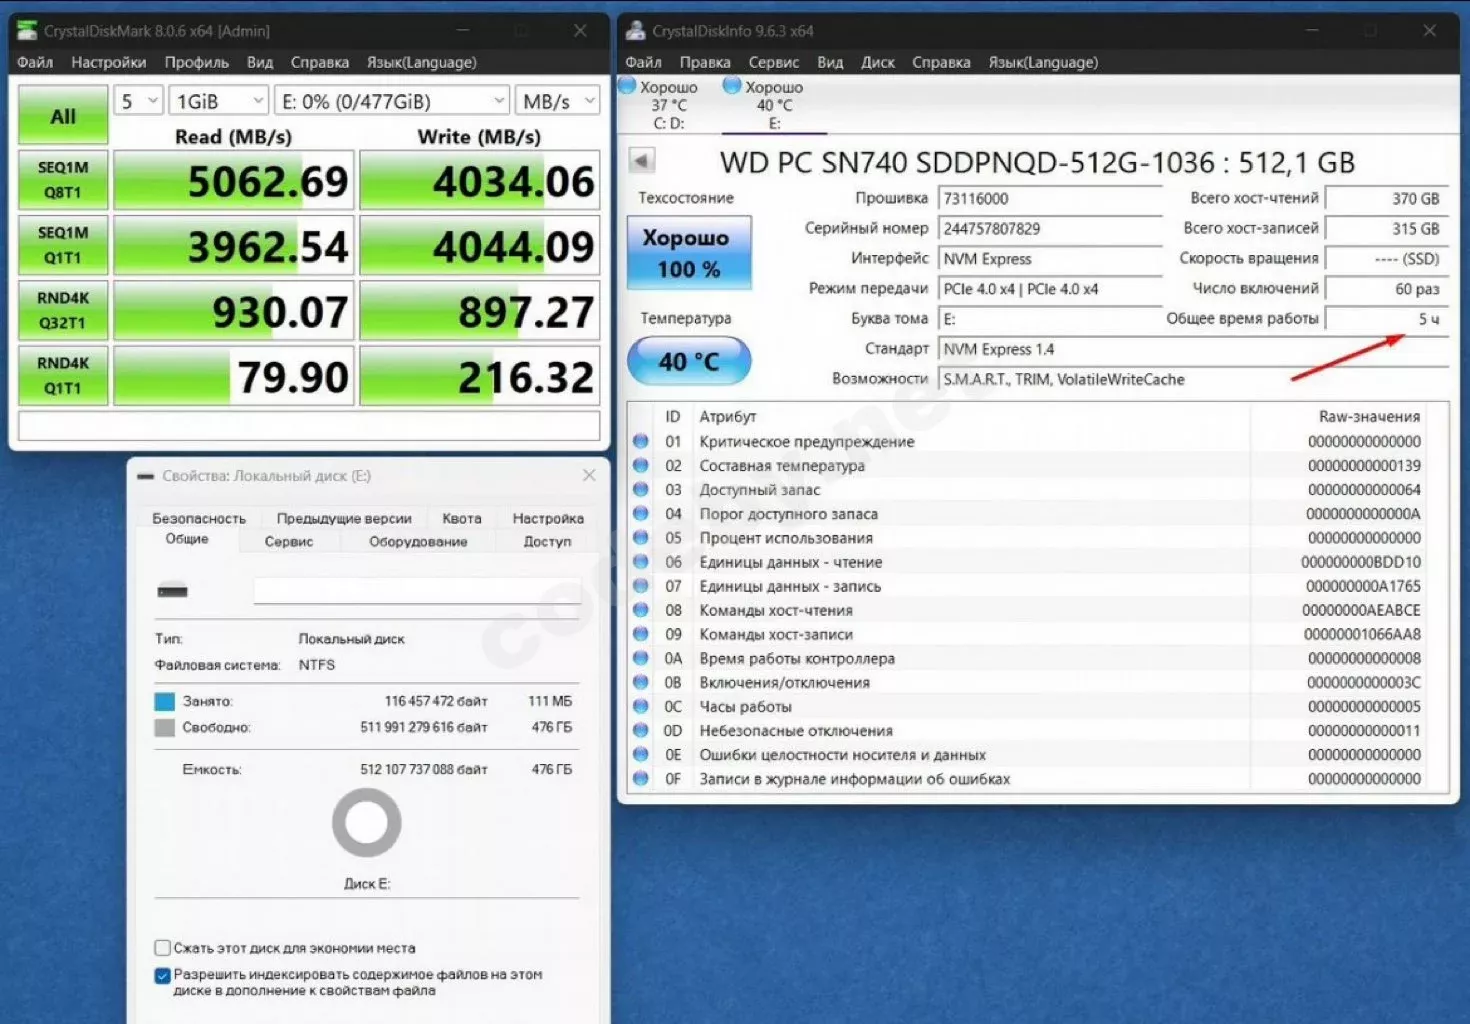
Task: Click the CrystalDiskMark title bar icon
Action: point(26,31)
